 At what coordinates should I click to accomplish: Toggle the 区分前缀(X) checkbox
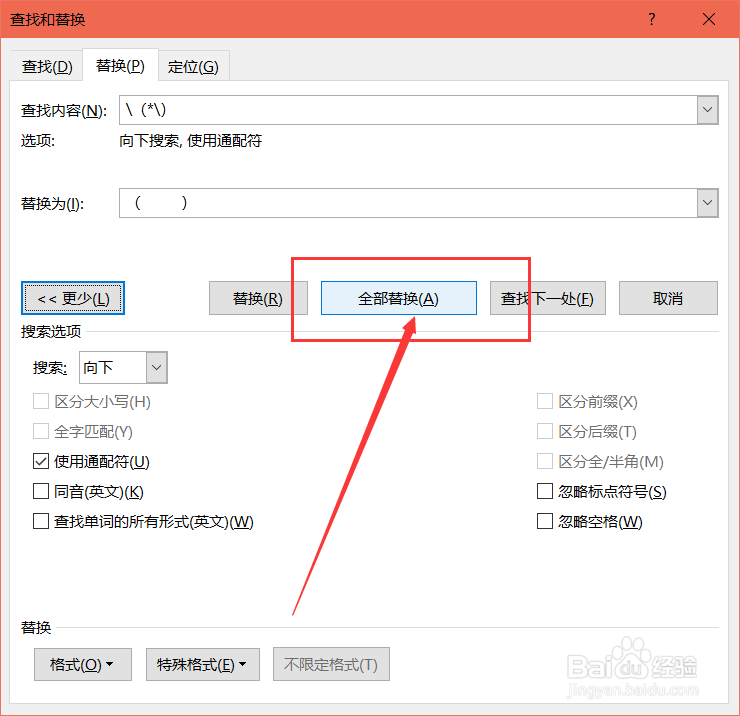coord(545,402)
